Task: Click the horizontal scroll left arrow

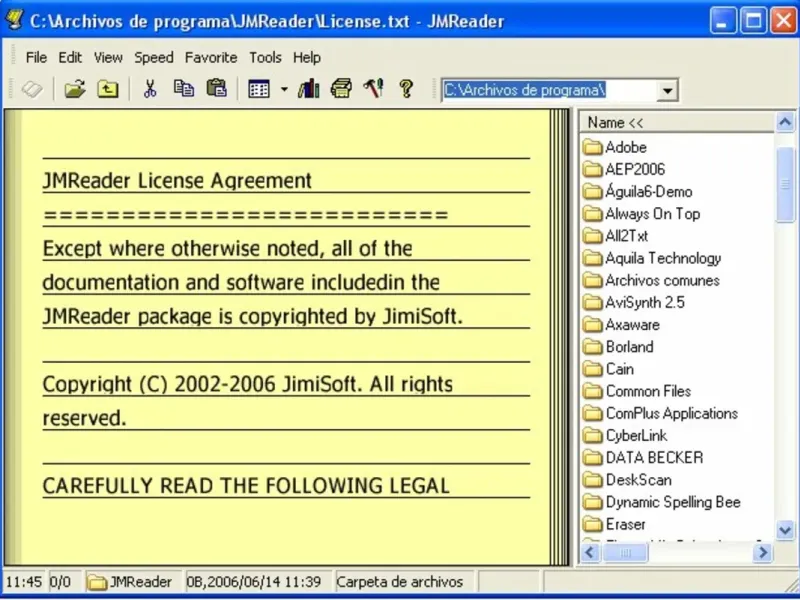Action: [590, 552]
